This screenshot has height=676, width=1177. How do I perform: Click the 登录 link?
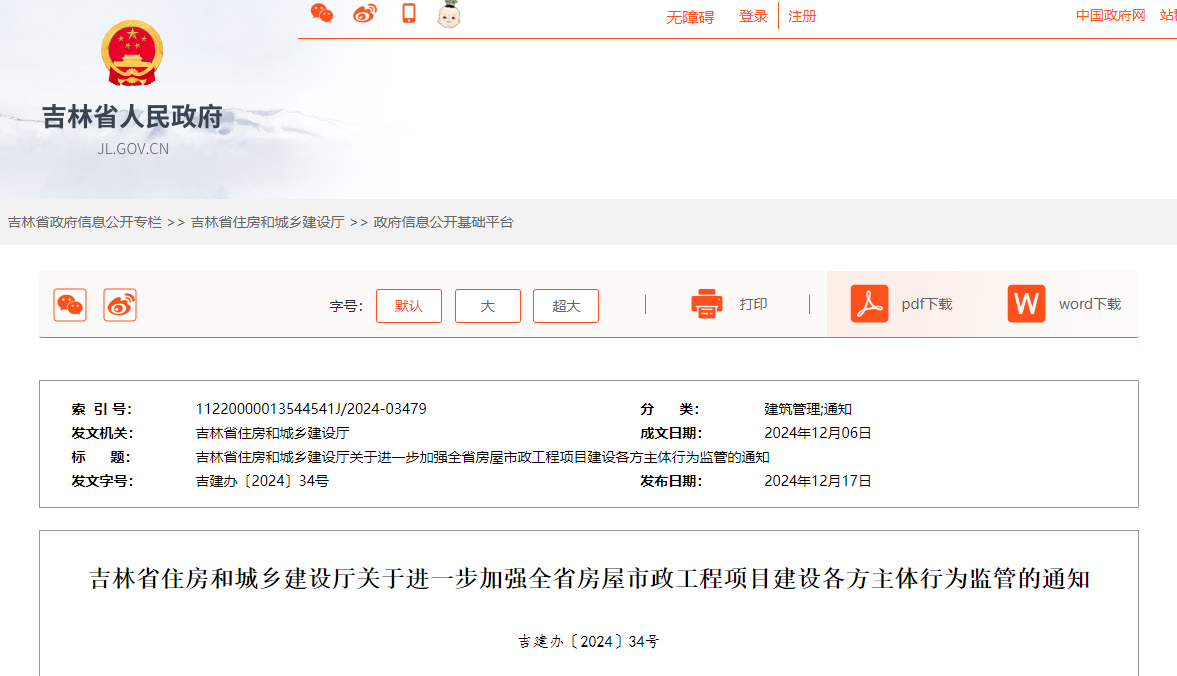pos(752,15)
